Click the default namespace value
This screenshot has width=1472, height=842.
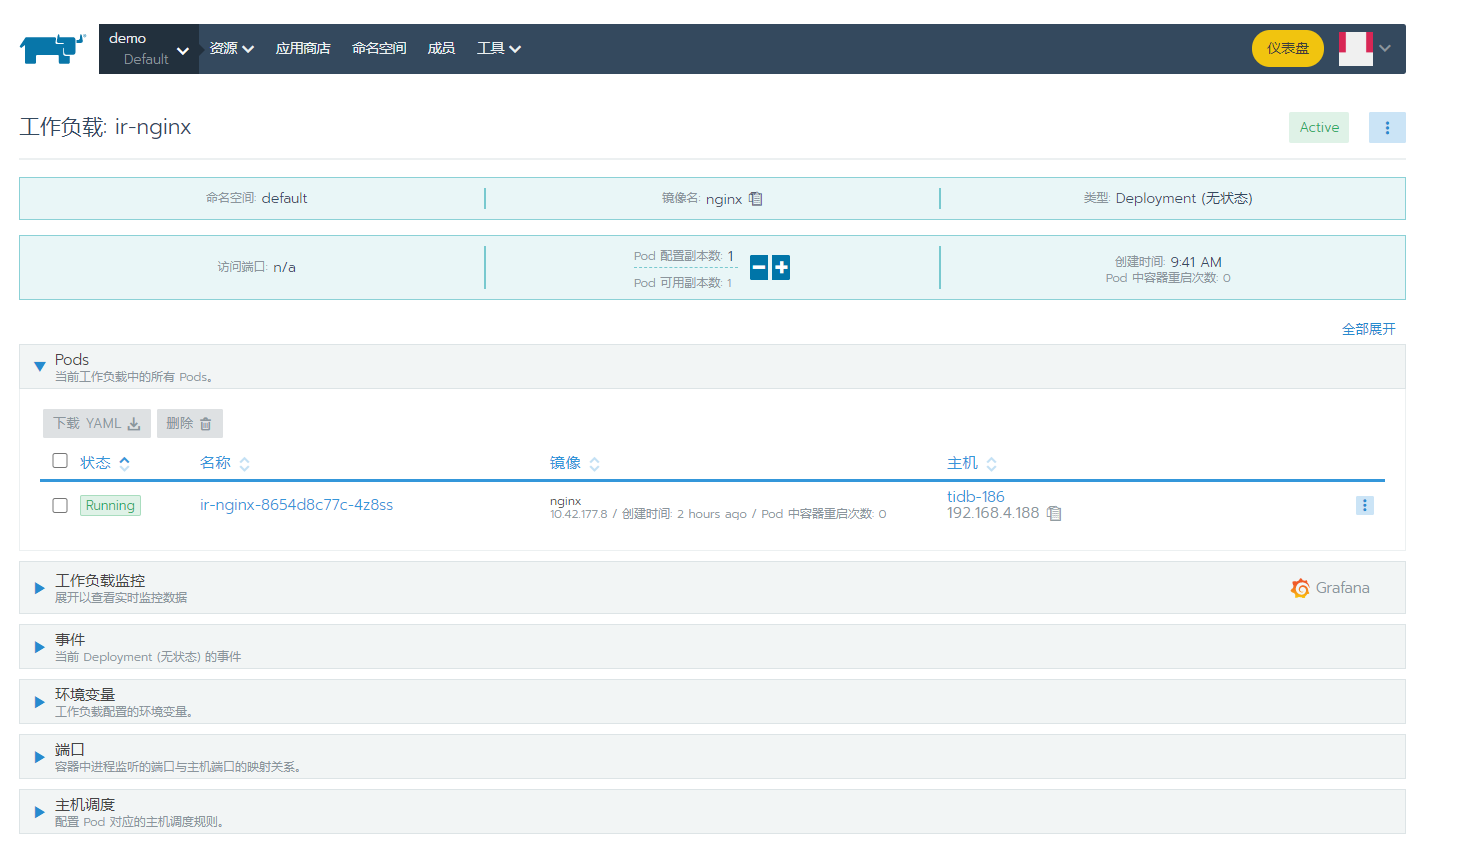click(284, 198)
